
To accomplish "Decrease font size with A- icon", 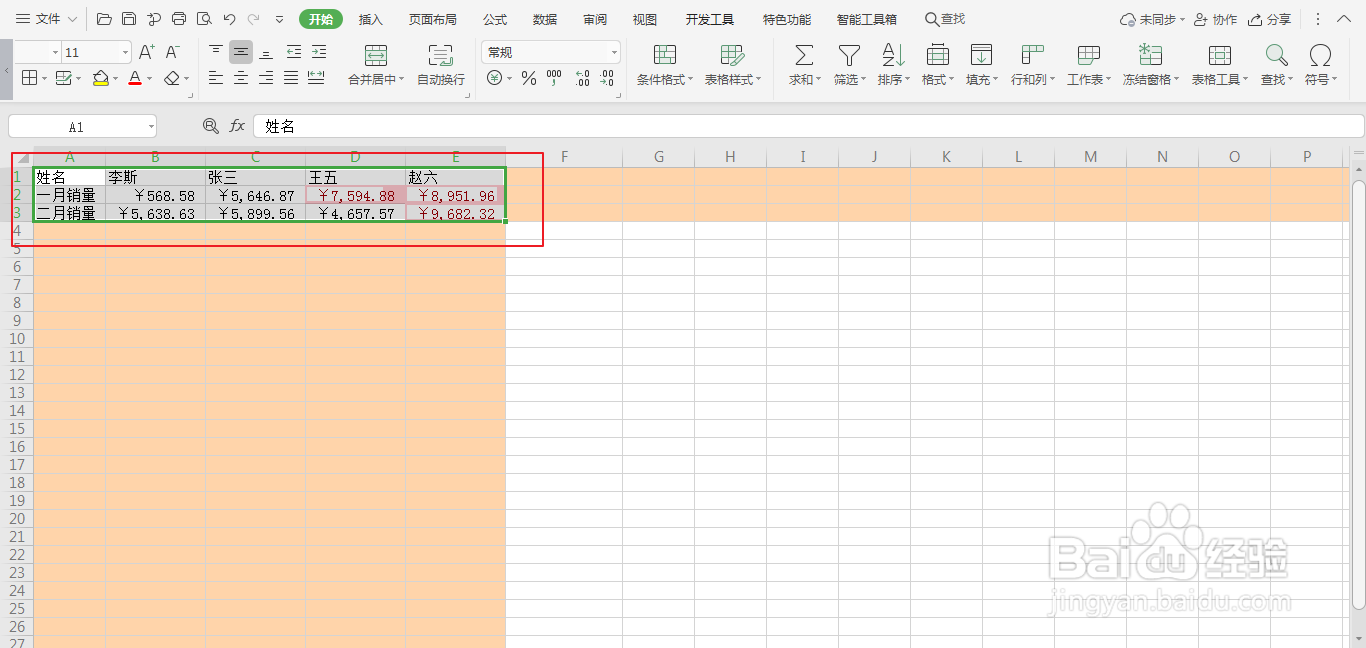I will tap(172, 52).
